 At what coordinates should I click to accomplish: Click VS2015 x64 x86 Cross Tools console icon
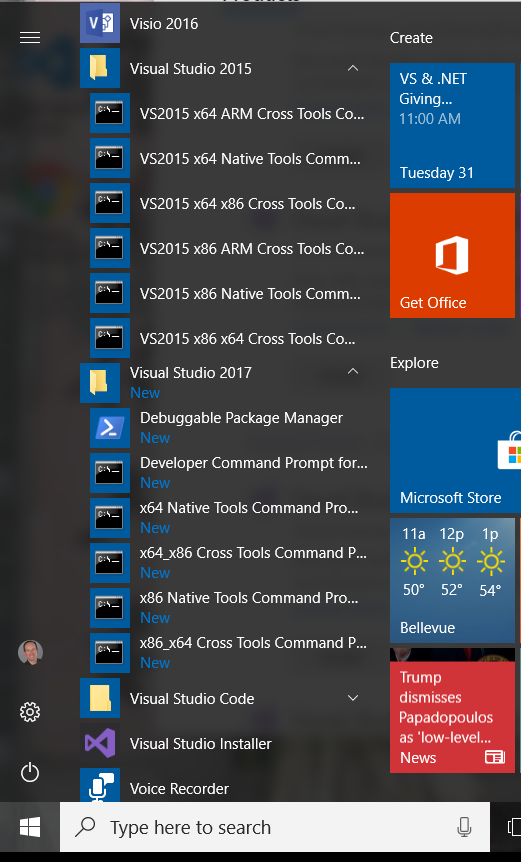pyautogui.click(x=110, y=203)
